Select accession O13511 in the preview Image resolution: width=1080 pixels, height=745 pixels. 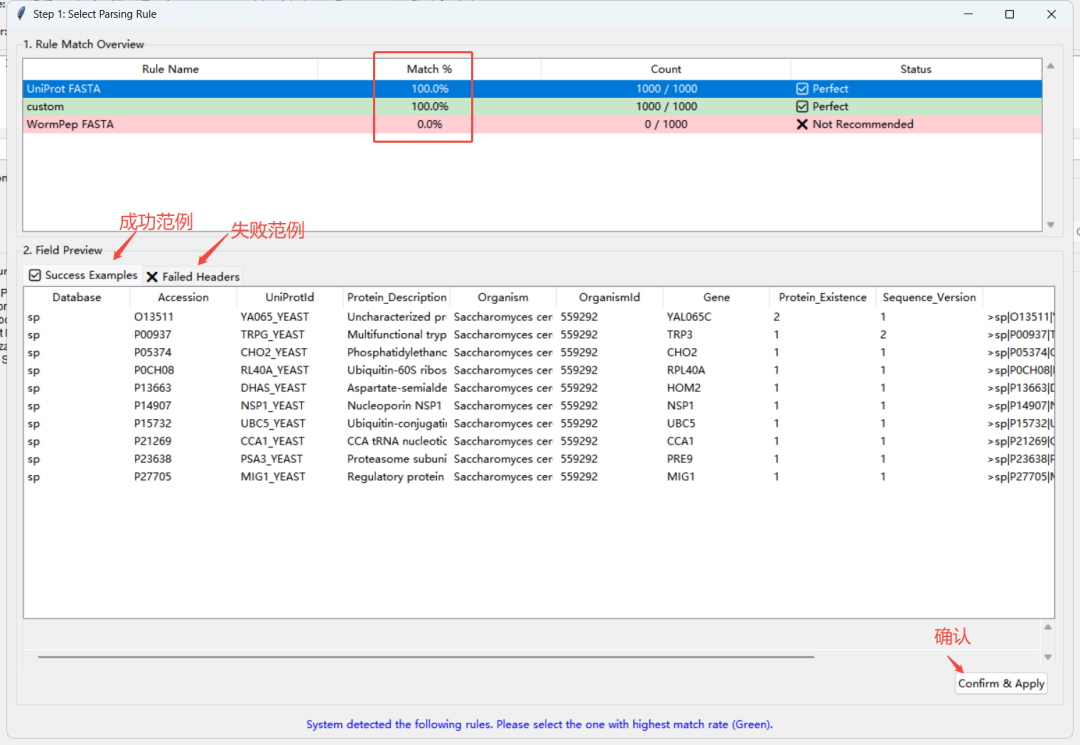154,317
